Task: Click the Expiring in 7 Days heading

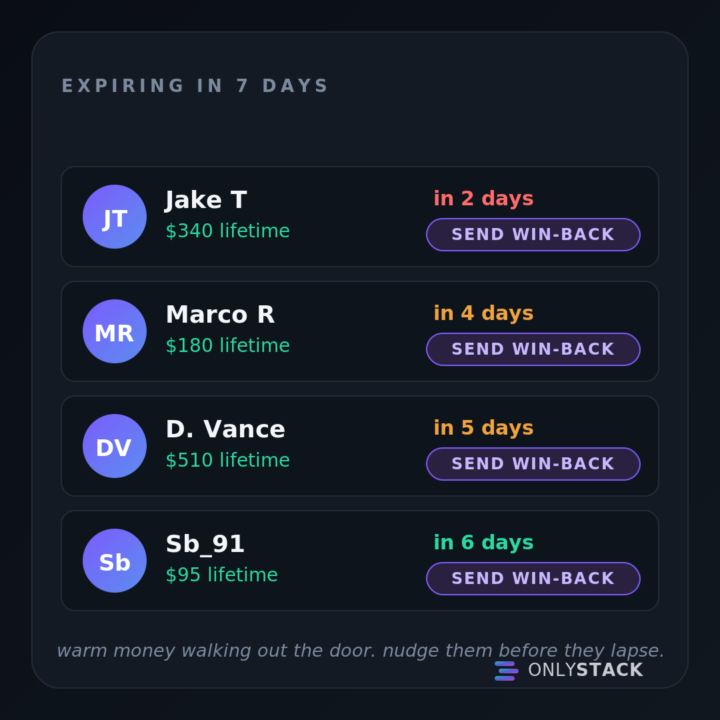Action: 195,86
